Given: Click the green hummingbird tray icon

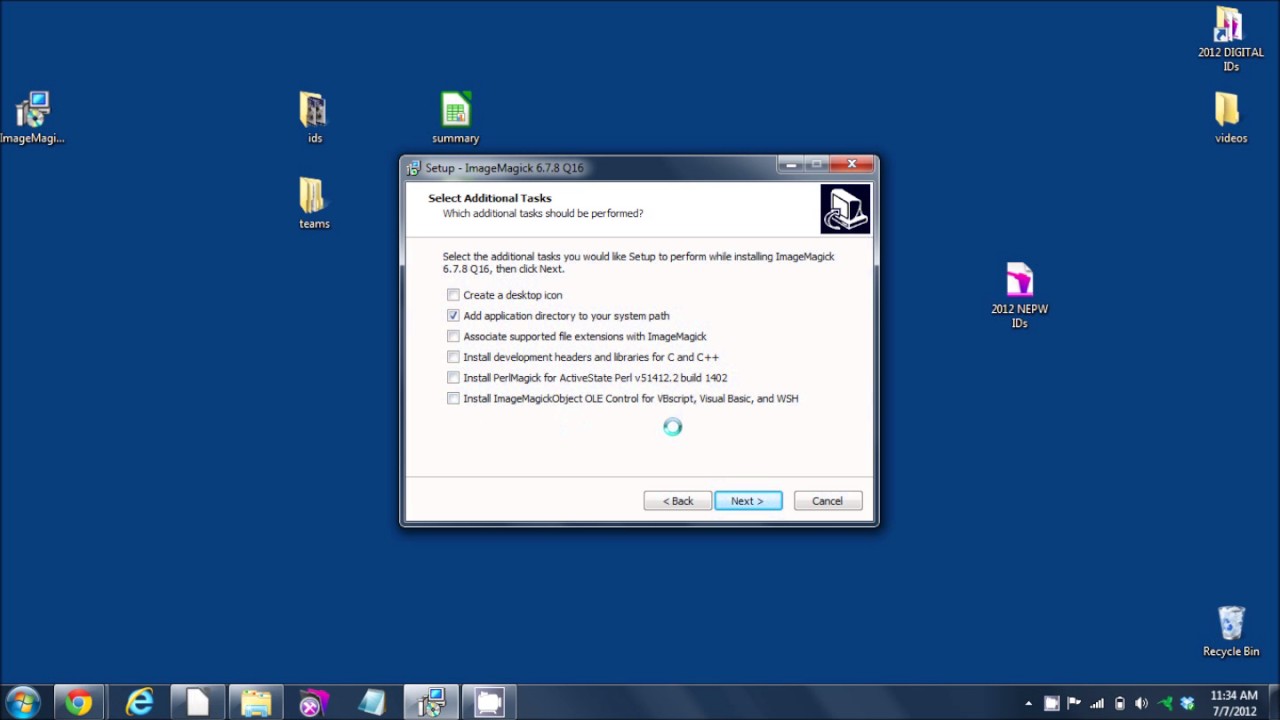Looking at the screenshot, I should 1165,703.
